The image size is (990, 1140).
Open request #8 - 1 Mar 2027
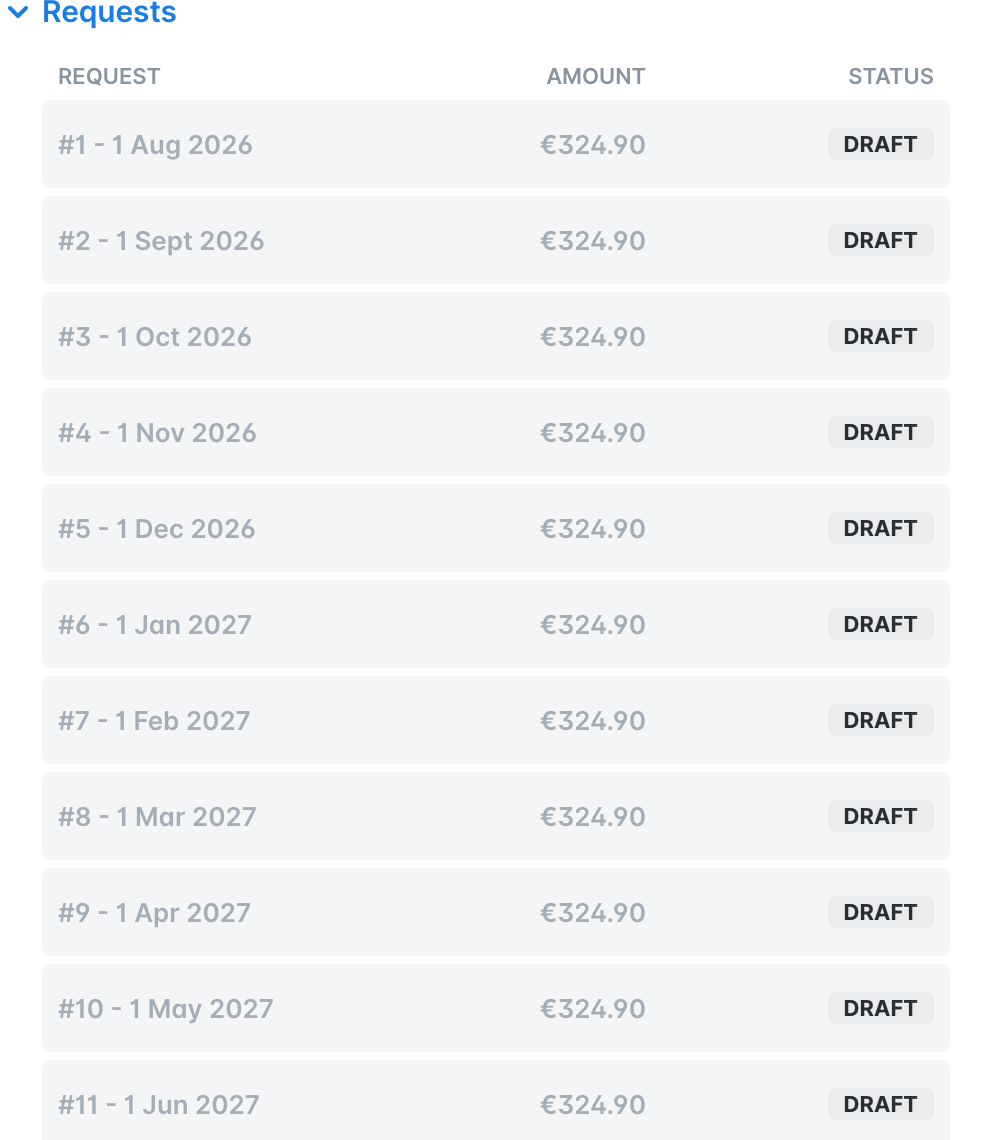496,816
